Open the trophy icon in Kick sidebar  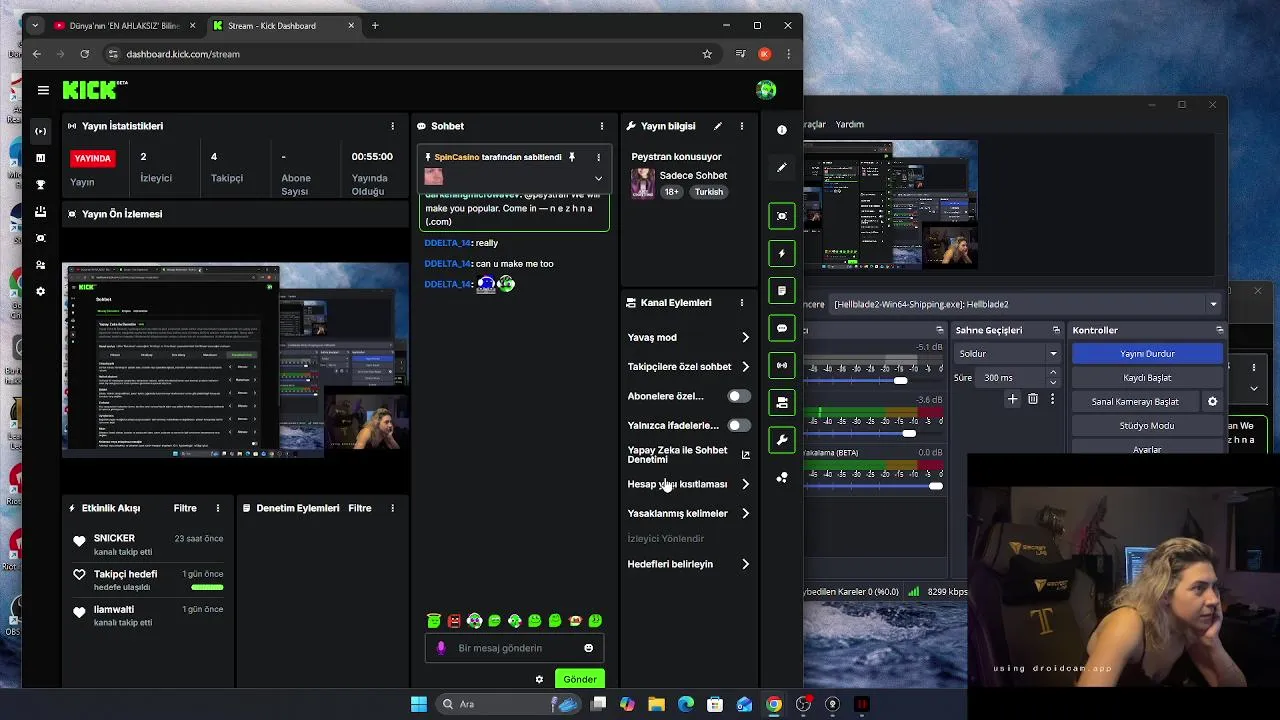coord(41,185)
